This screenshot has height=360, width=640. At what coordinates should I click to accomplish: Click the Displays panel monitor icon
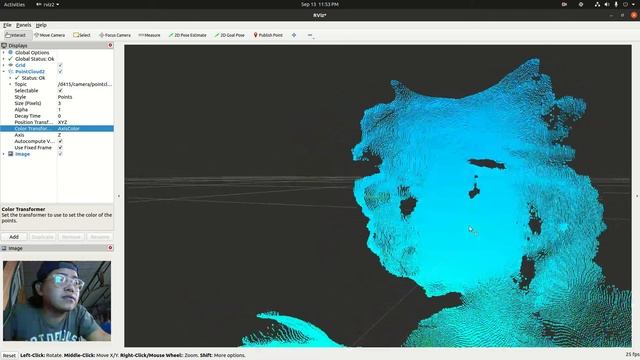coord(4,45)
